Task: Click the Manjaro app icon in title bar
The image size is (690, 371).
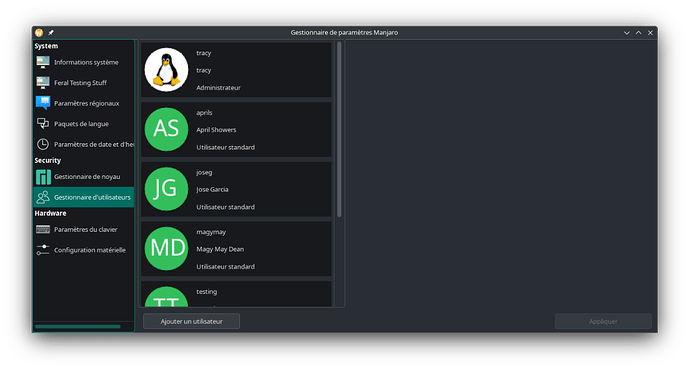Action: pos(39,33)
